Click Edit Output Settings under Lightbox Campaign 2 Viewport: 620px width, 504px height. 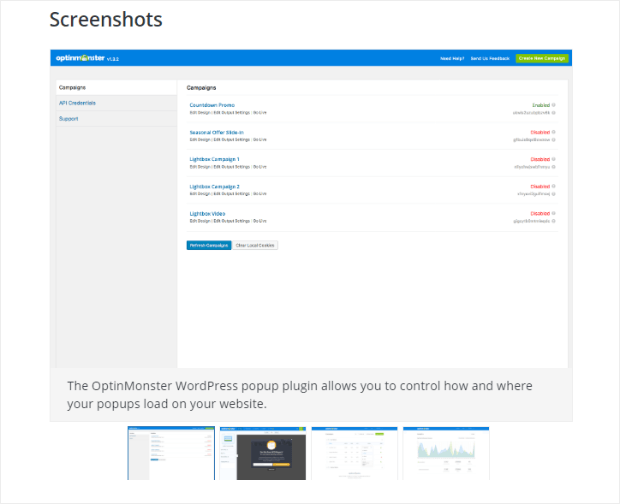(x=232, y=194)
